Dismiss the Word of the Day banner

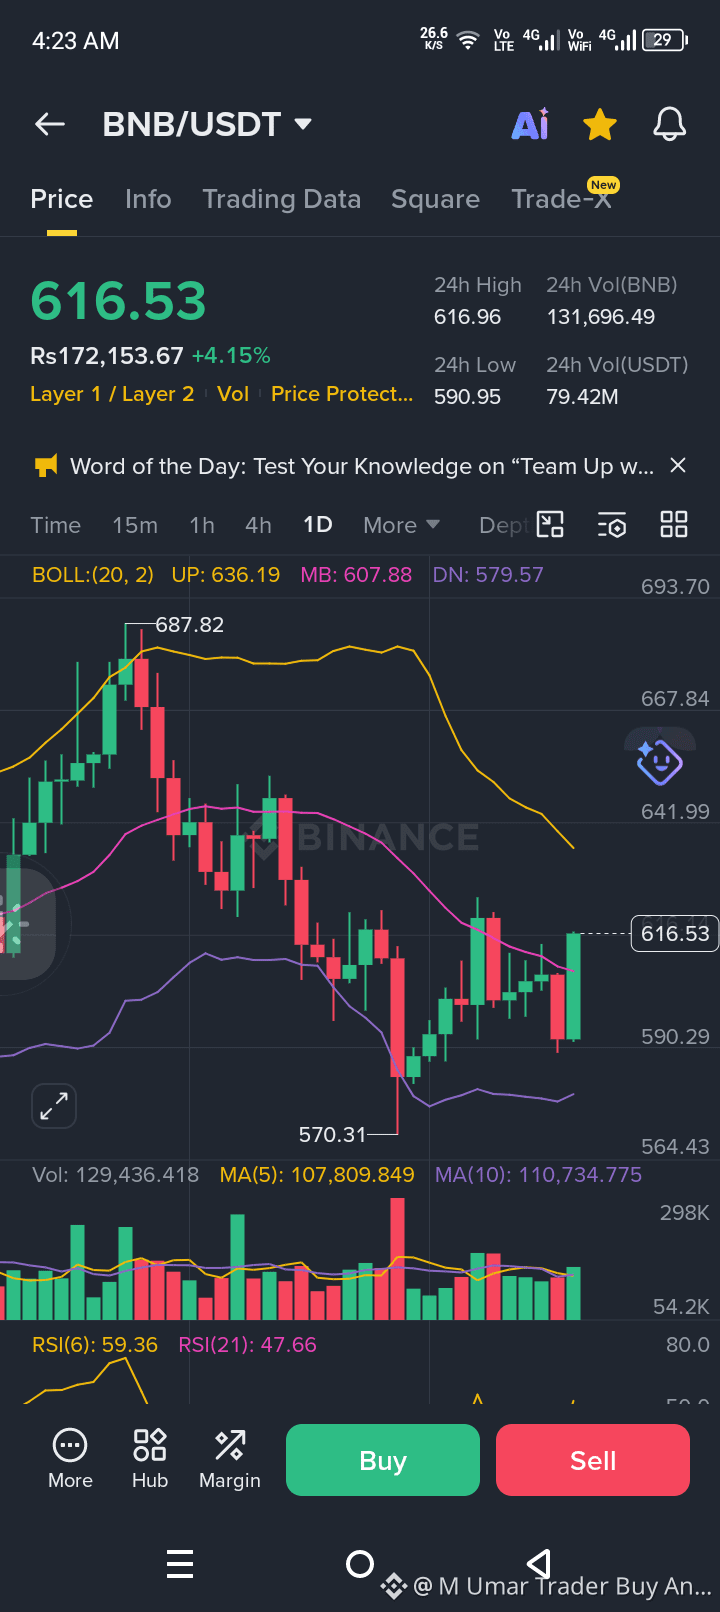tap(678, 465)
